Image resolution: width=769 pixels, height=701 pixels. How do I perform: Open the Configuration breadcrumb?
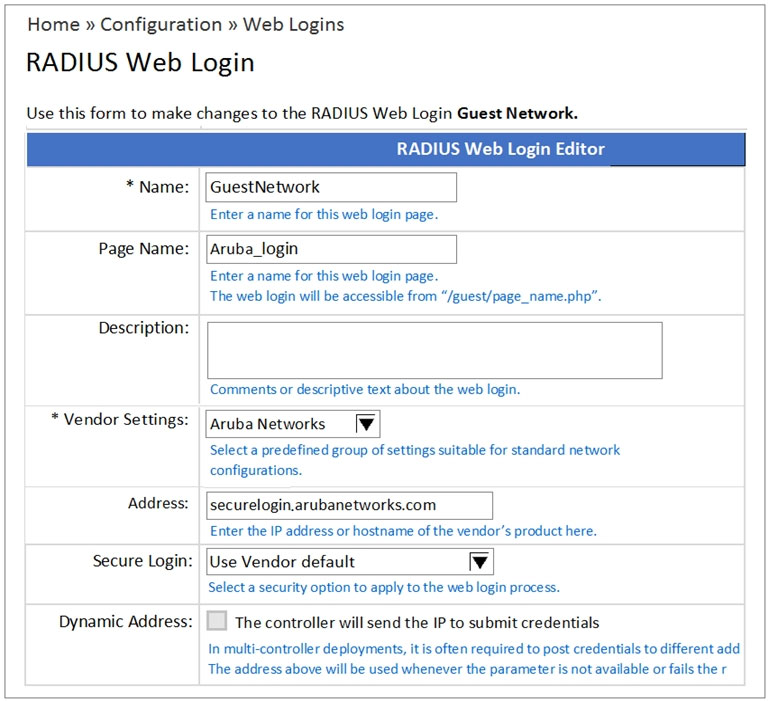pyautogui.click(x=161, y=25)
